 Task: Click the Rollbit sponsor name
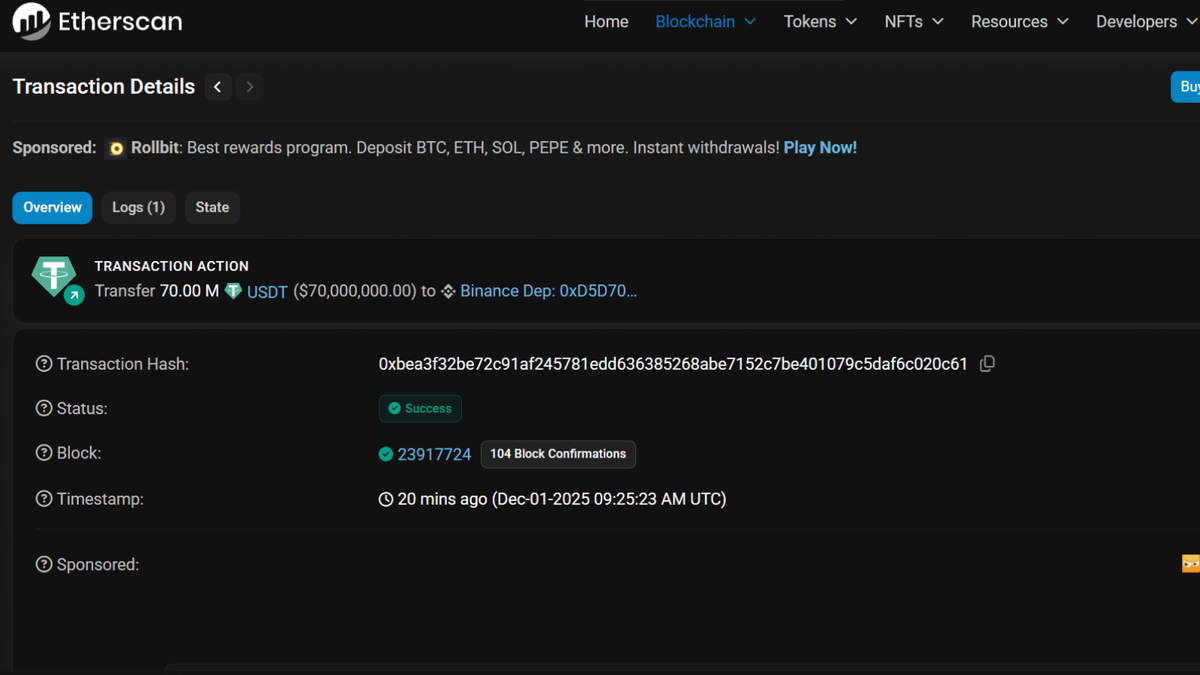155,148
